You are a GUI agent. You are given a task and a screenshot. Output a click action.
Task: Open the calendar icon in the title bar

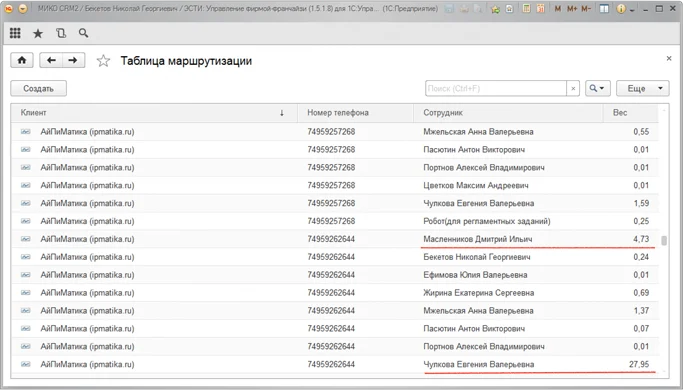pos(541,8)
